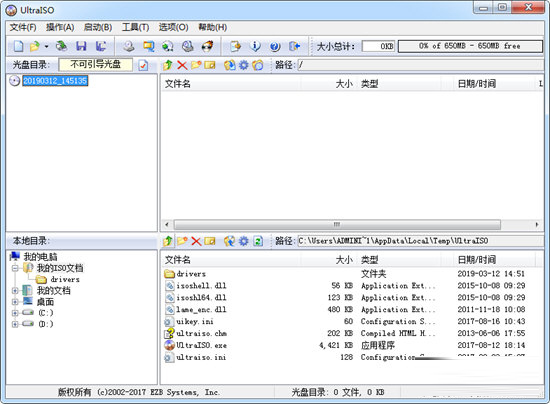Select disc tree node 20190312_145135
The image size is (550, 404).
pyautogui.click(x=55, y=81)
